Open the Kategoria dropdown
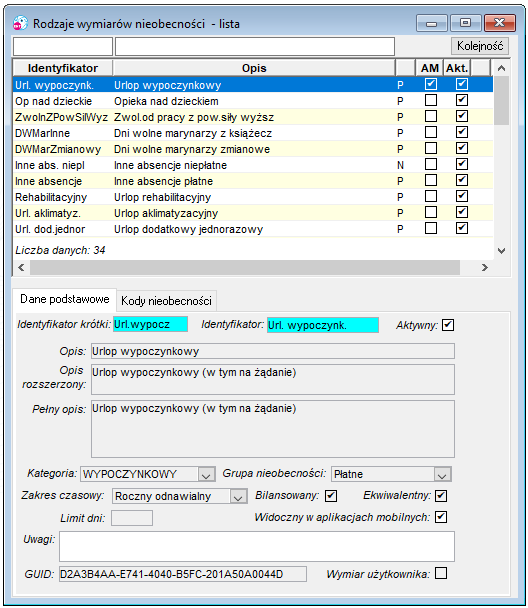The image size is (528, 608). pos(206,474)
